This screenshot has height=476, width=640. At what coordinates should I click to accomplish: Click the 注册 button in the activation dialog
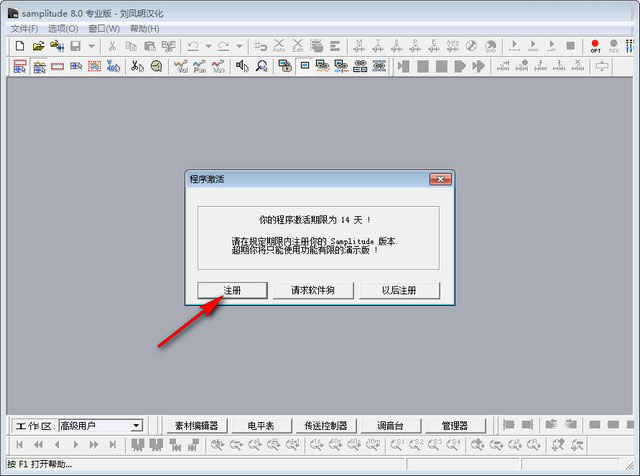(x=232, y=290)
